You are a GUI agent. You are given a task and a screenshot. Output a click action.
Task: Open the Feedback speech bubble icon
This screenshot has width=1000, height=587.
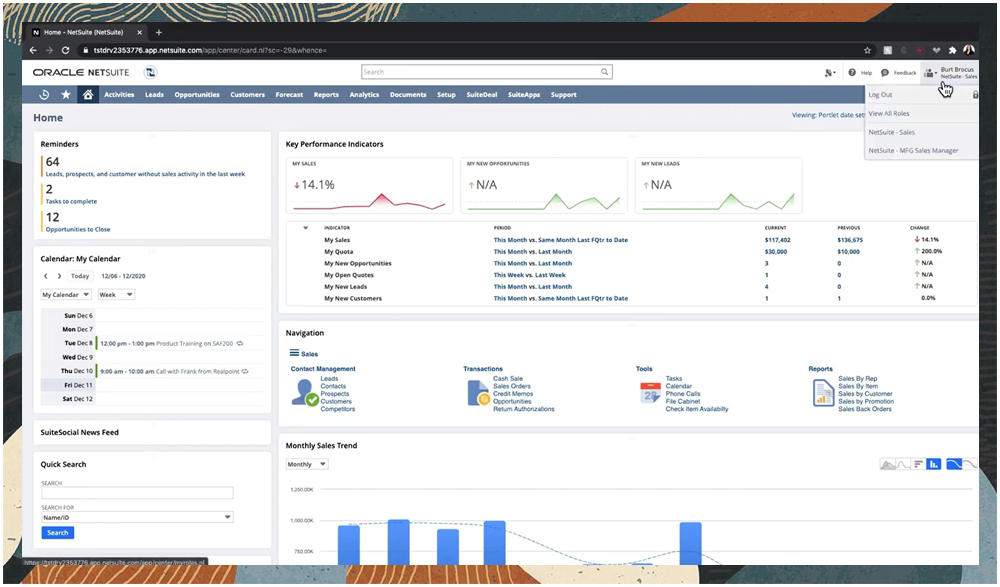885,73
